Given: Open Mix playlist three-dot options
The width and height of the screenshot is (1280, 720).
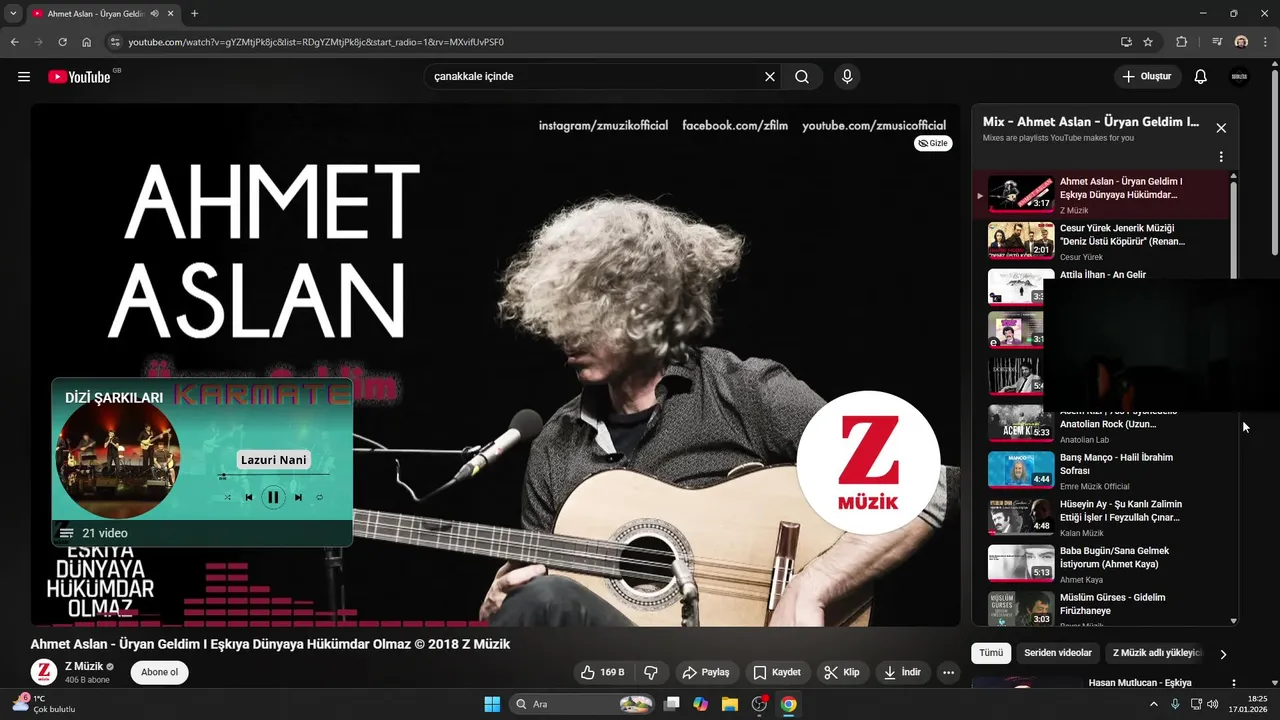Looking at the screenshot, I should tap(1221, 157).
